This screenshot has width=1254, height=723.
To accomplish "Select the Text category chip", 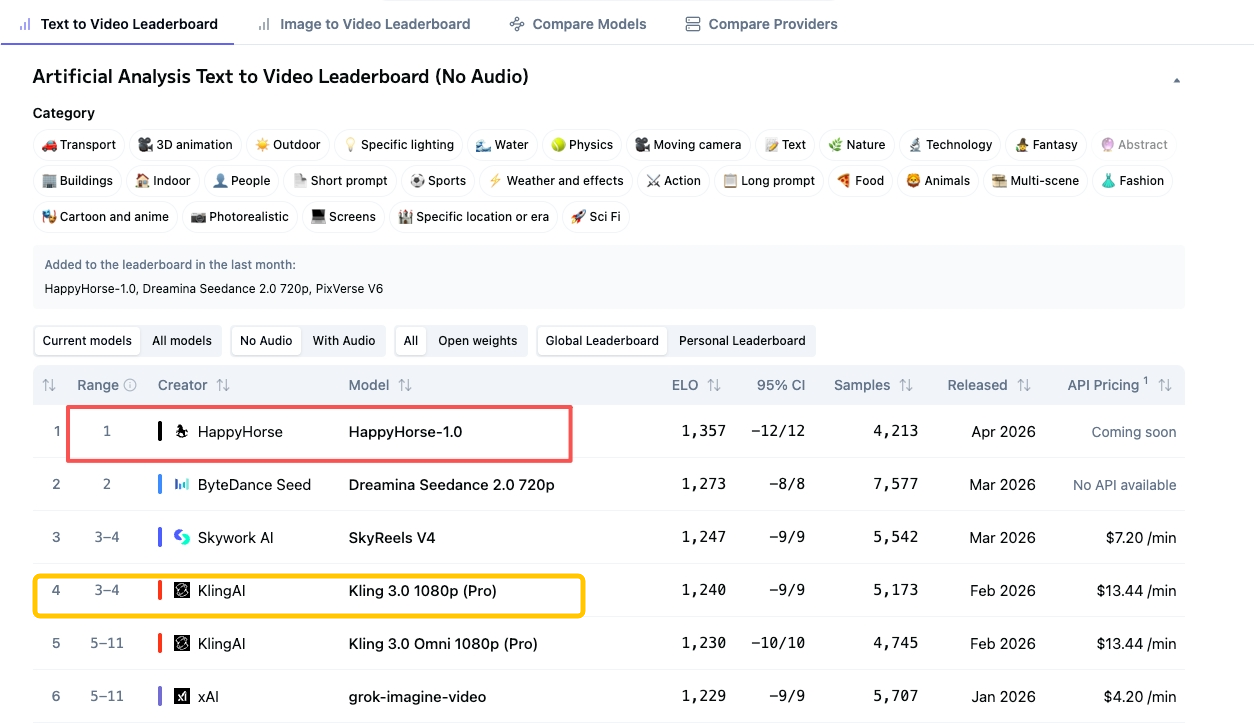I will pos(785,145).
